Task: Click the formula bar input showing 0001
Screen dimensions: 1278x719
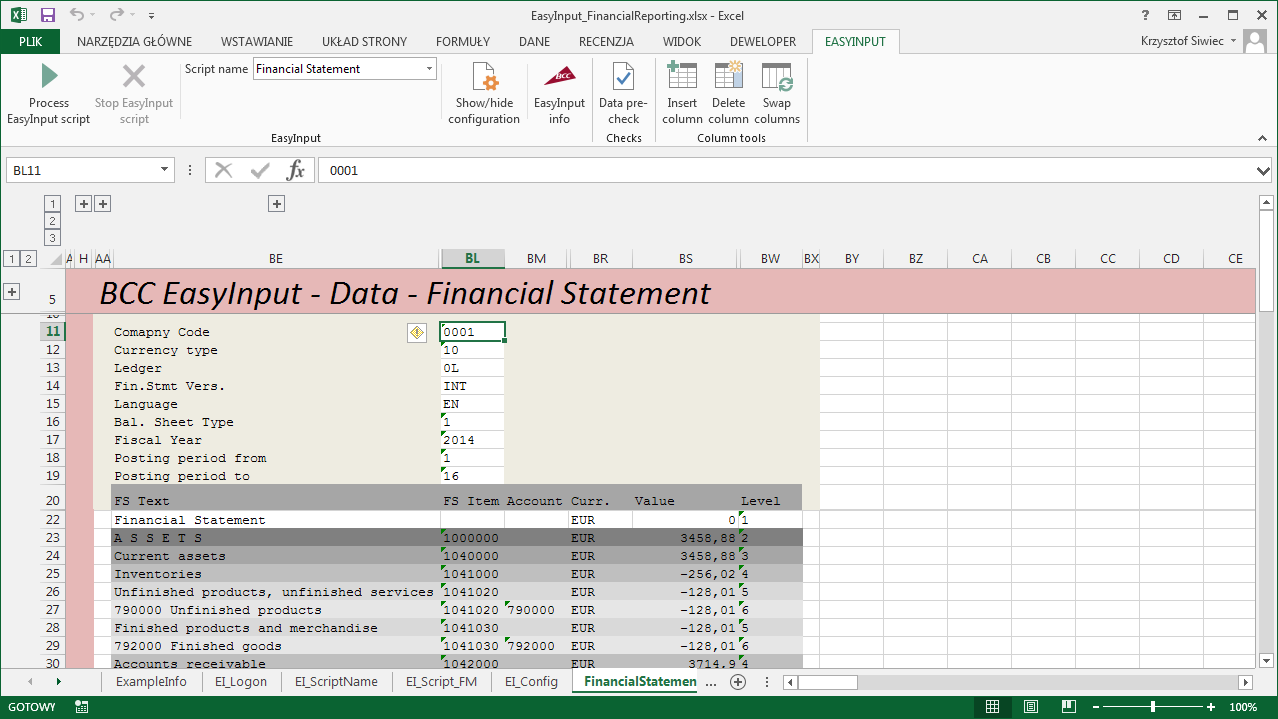Action: [786, 171]
